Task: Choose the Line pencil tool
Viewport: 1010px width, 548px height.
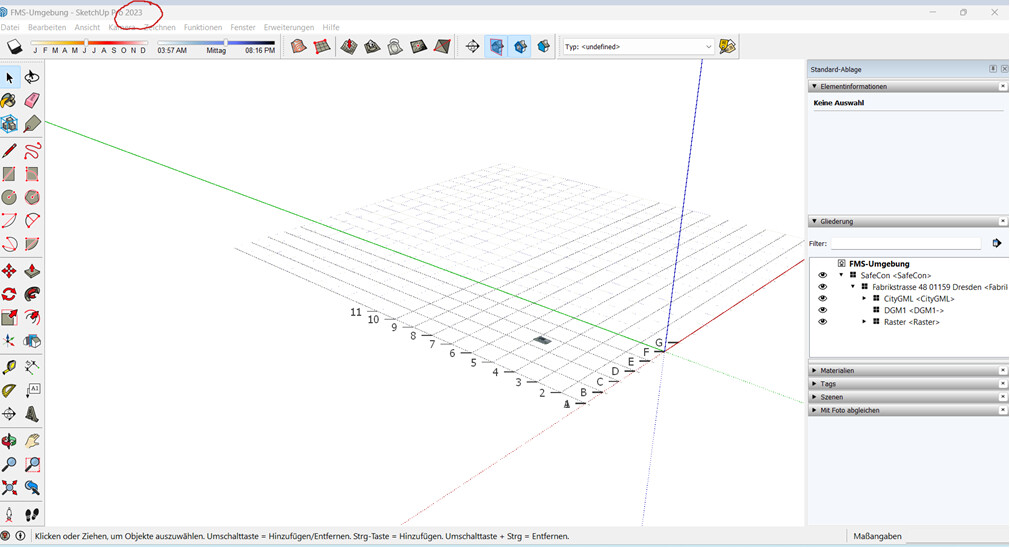Action: pyautogui.click(x=9, y=150)
